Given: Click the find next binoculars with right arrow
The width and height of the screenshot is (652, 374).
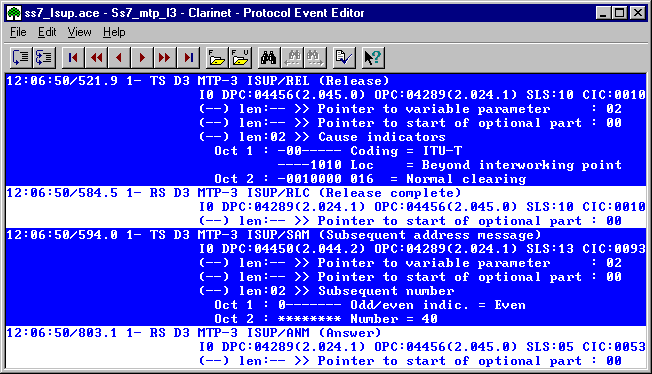Looking at the screenshot, I should tap(315, 57).
